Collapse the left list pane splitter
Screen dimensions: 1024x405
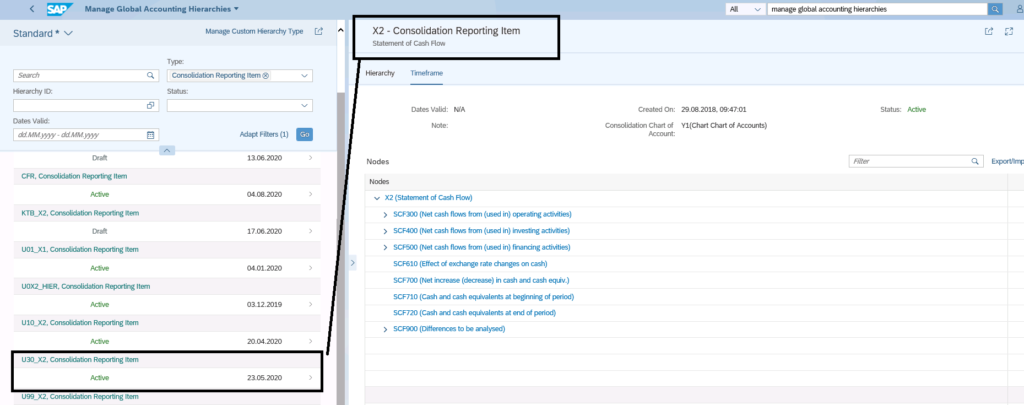point(351,263)
